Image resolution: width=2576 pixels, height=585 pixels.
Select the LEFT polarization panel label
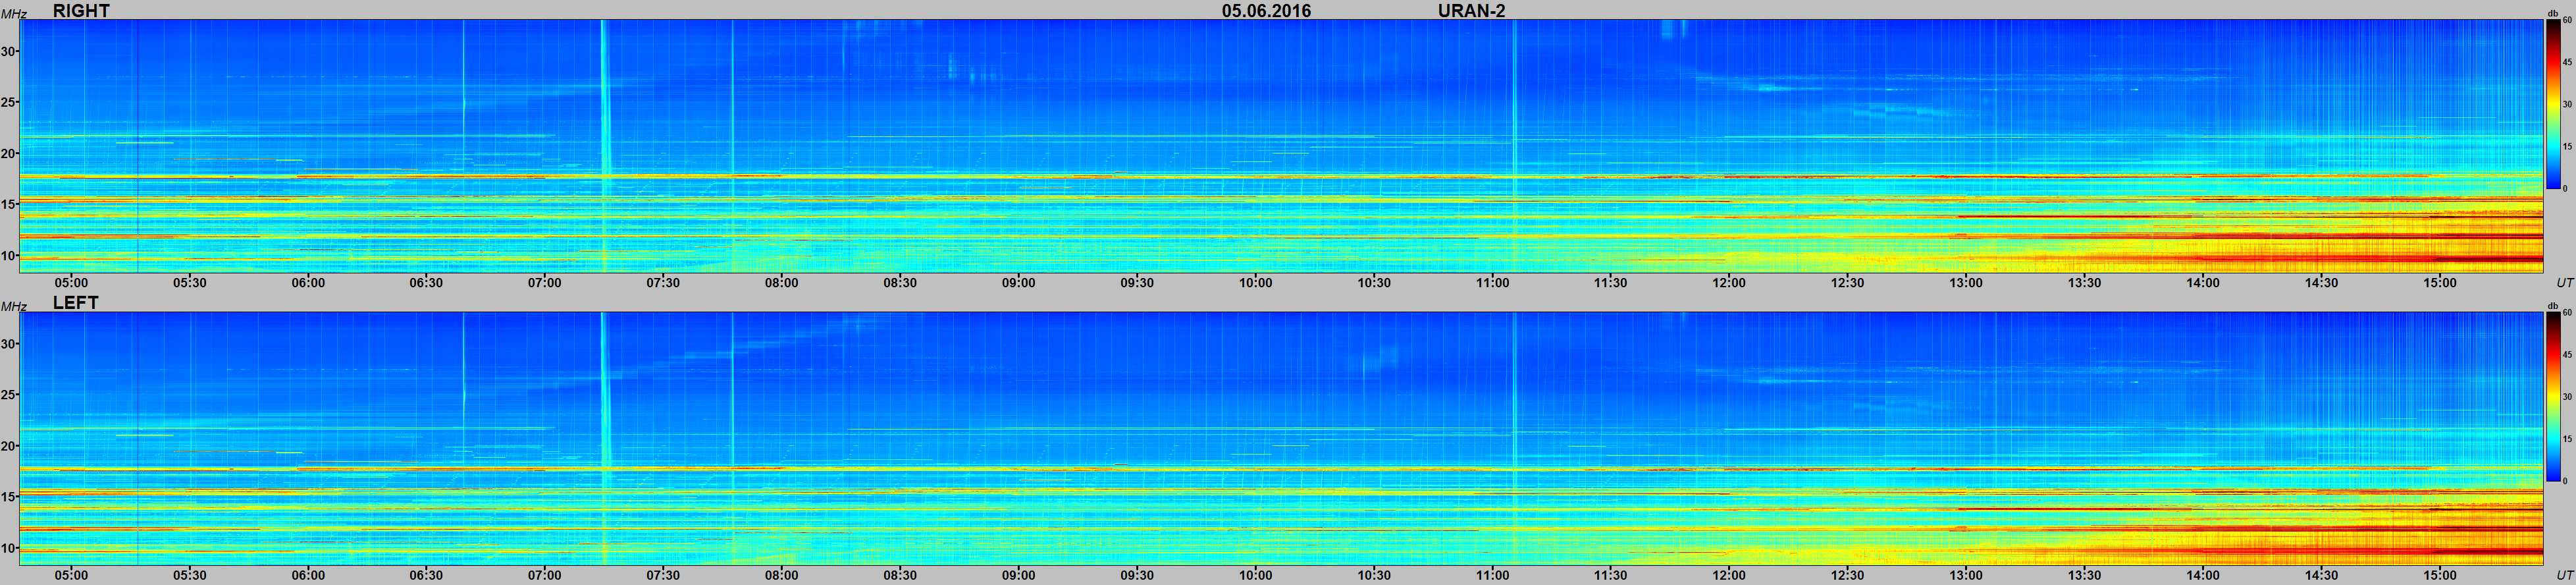click(75, 303)
